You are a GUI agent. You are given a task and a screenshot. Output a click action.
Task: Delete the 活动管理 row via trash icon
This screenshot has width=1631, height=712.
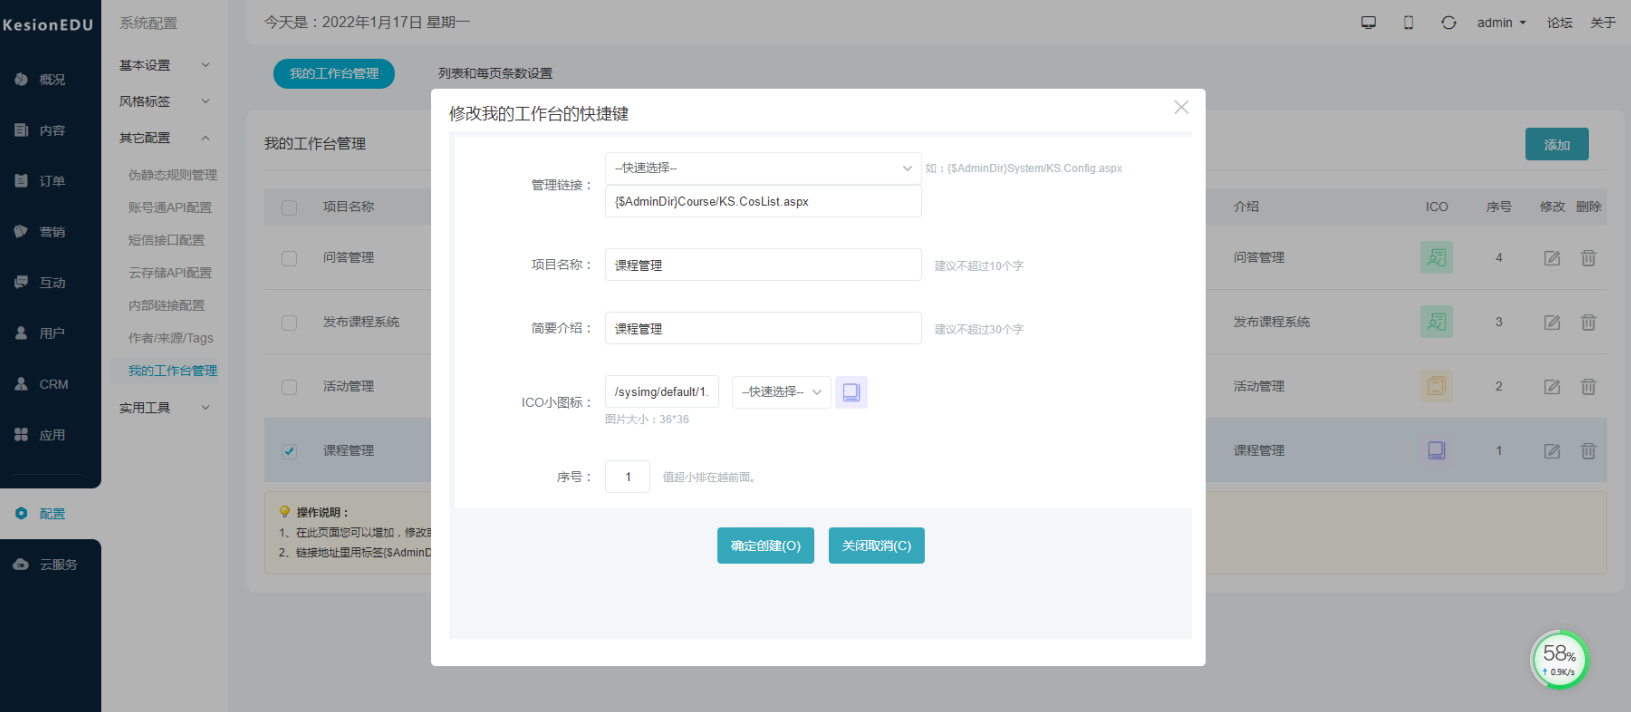(x=1588, y=386)
